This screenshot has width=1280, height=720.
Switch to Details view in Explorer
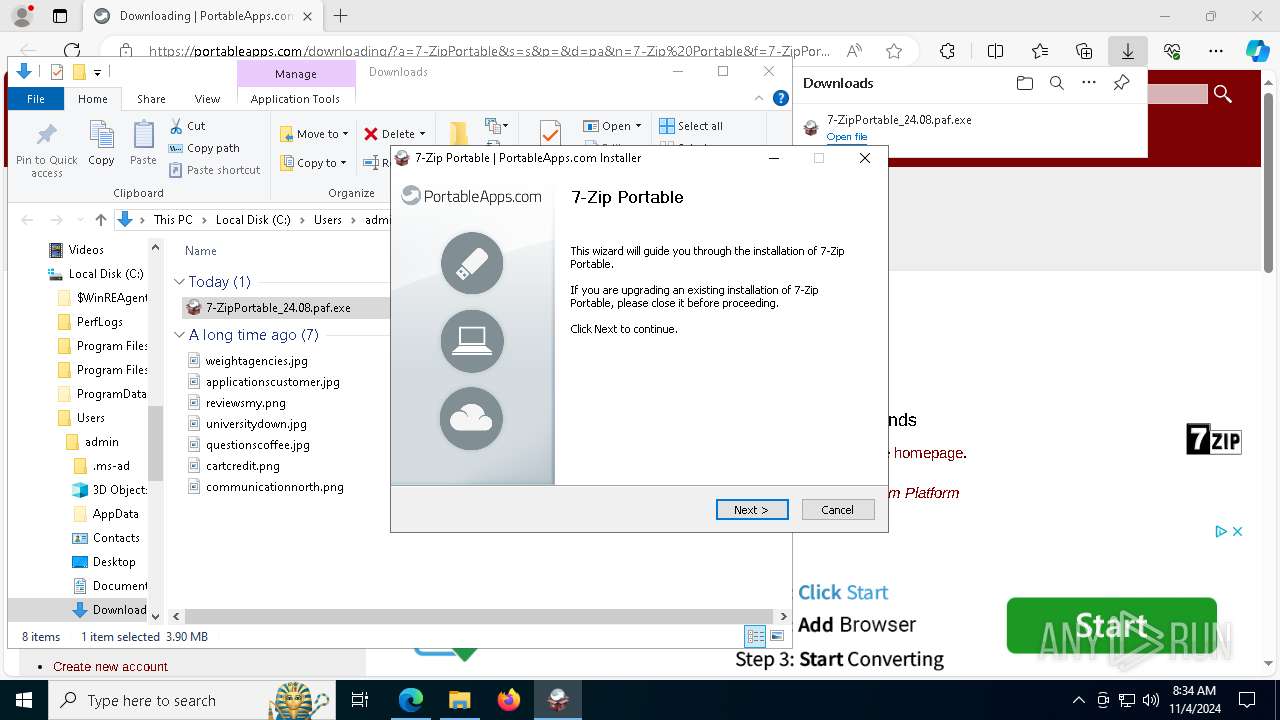coord(755,636)
